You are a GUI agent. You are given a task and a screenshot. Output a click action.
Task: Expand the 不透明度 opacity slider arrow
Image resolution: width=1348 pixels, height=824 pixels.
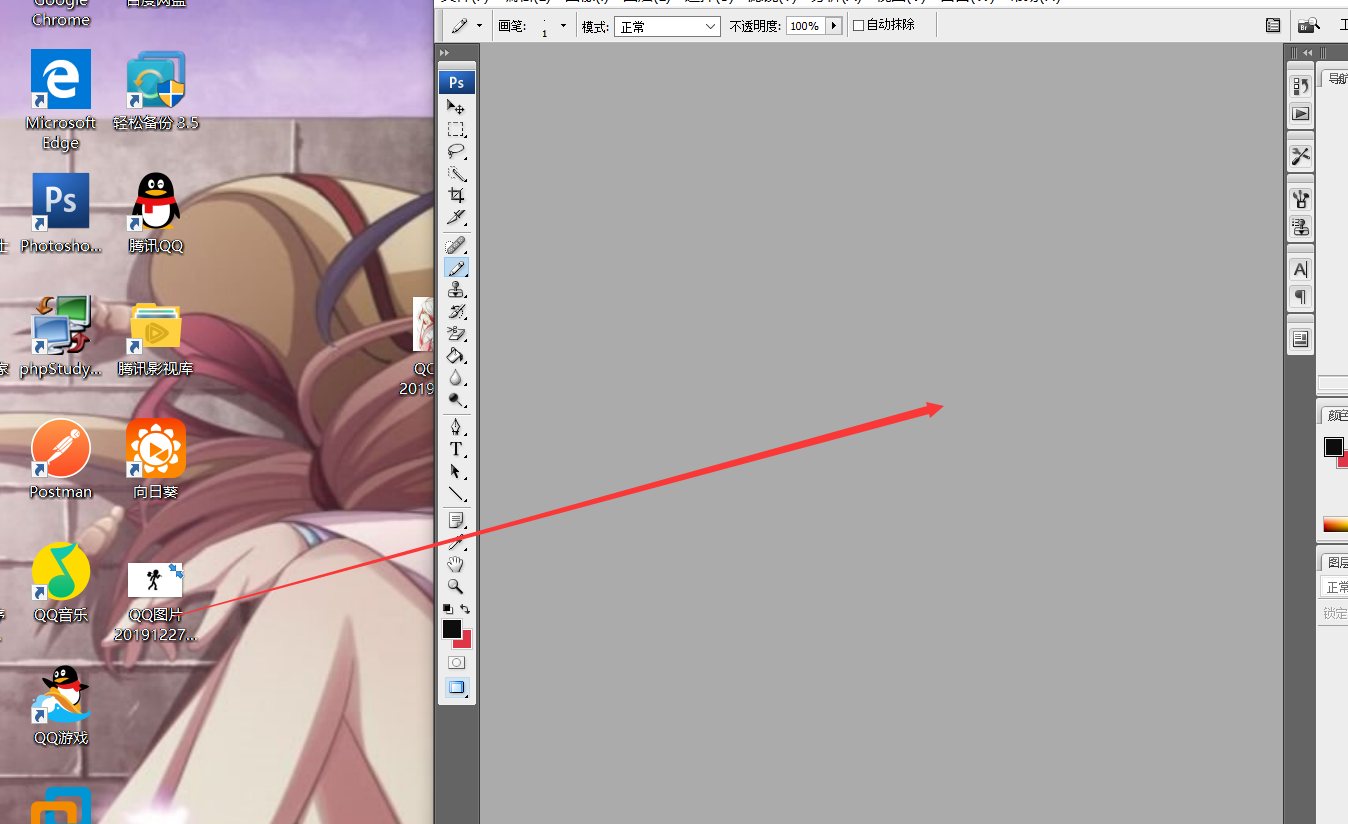pyautogui.click(x=834, y=26)
